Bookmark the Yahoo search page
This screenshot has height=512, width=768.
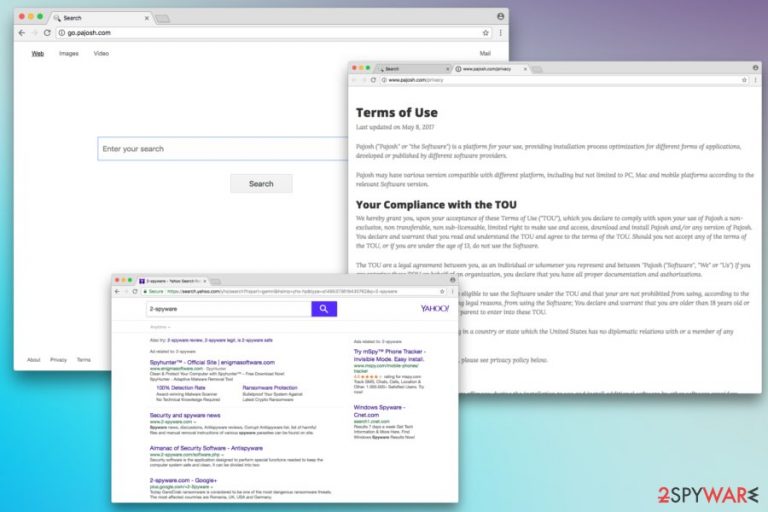click(x=442, y=292)
